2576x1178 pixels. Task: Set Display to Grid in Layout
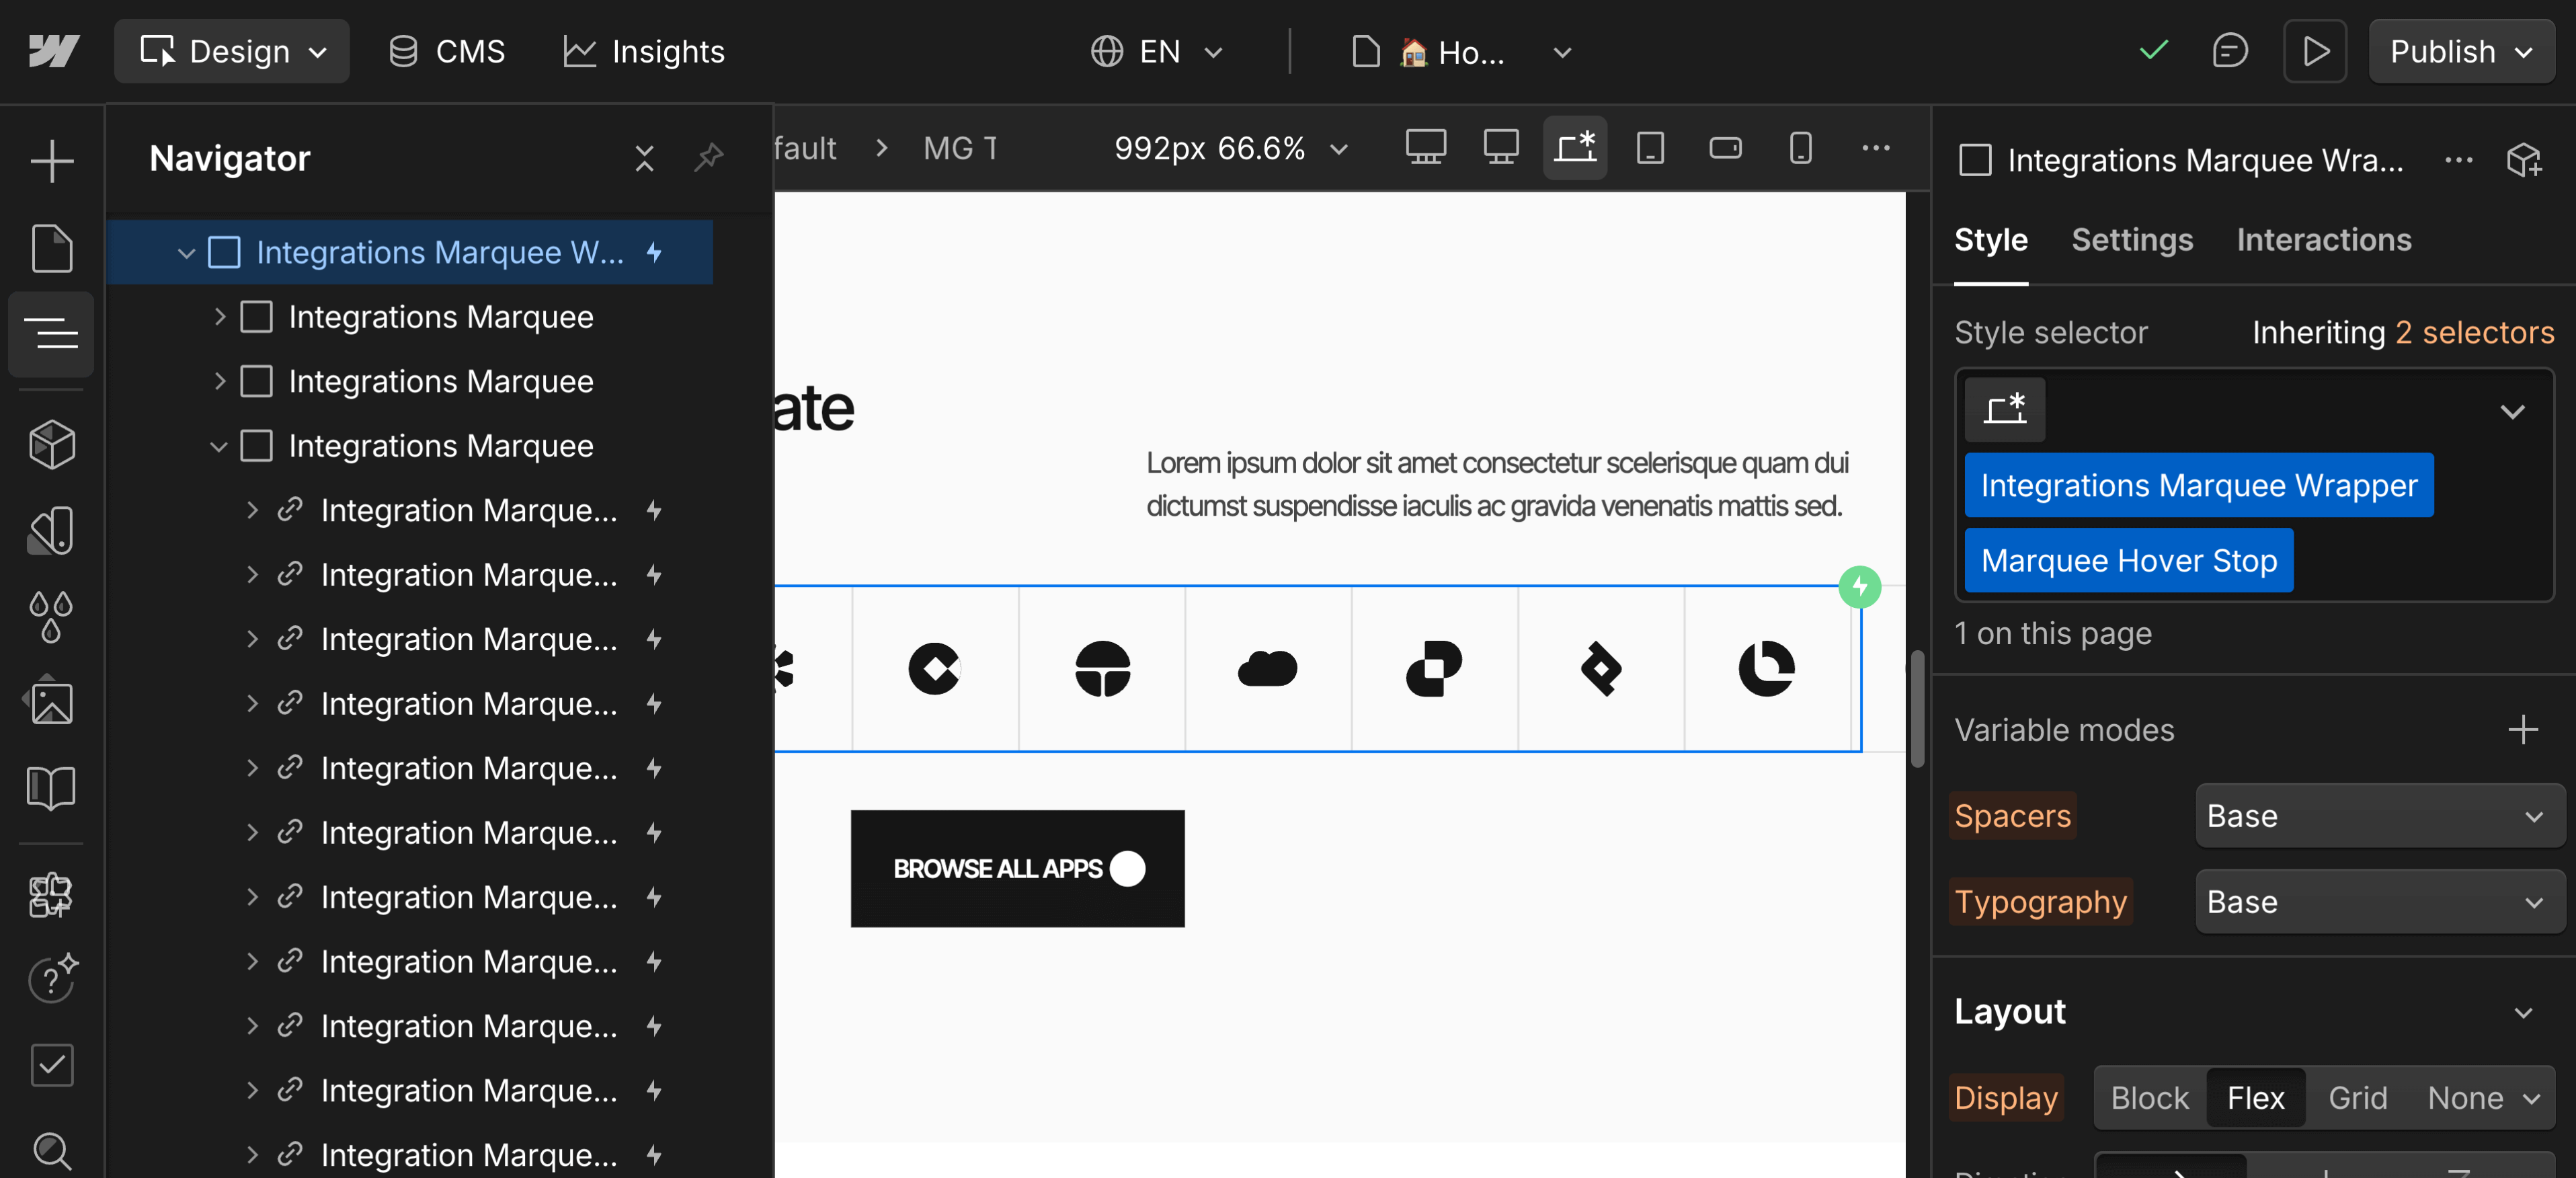click(2357, 1097)
